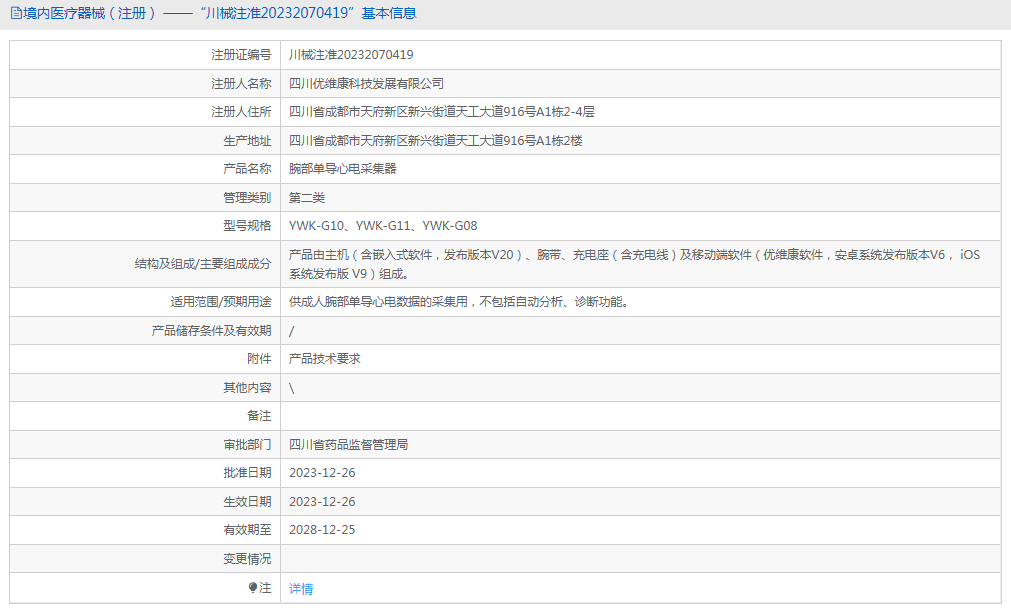Click the 有效期至 label
1011x608 pixels.
pos(247,530)
